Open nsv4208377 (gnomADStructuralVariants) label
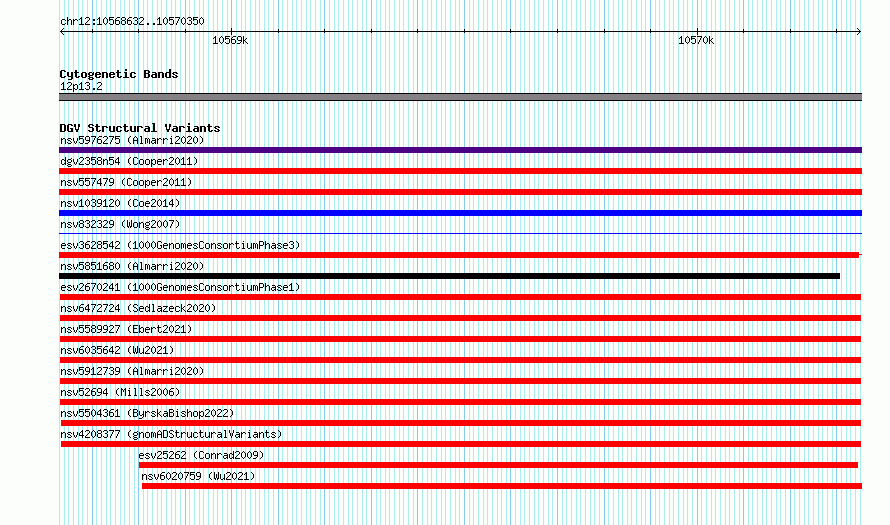Viewport: 890px width, 525px height. (x=171, y=434)
